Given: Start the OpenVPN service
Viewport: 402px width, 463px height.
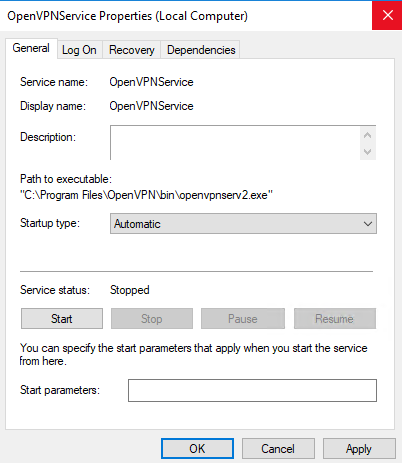Looking at the screenshot, I should [62, 319].
